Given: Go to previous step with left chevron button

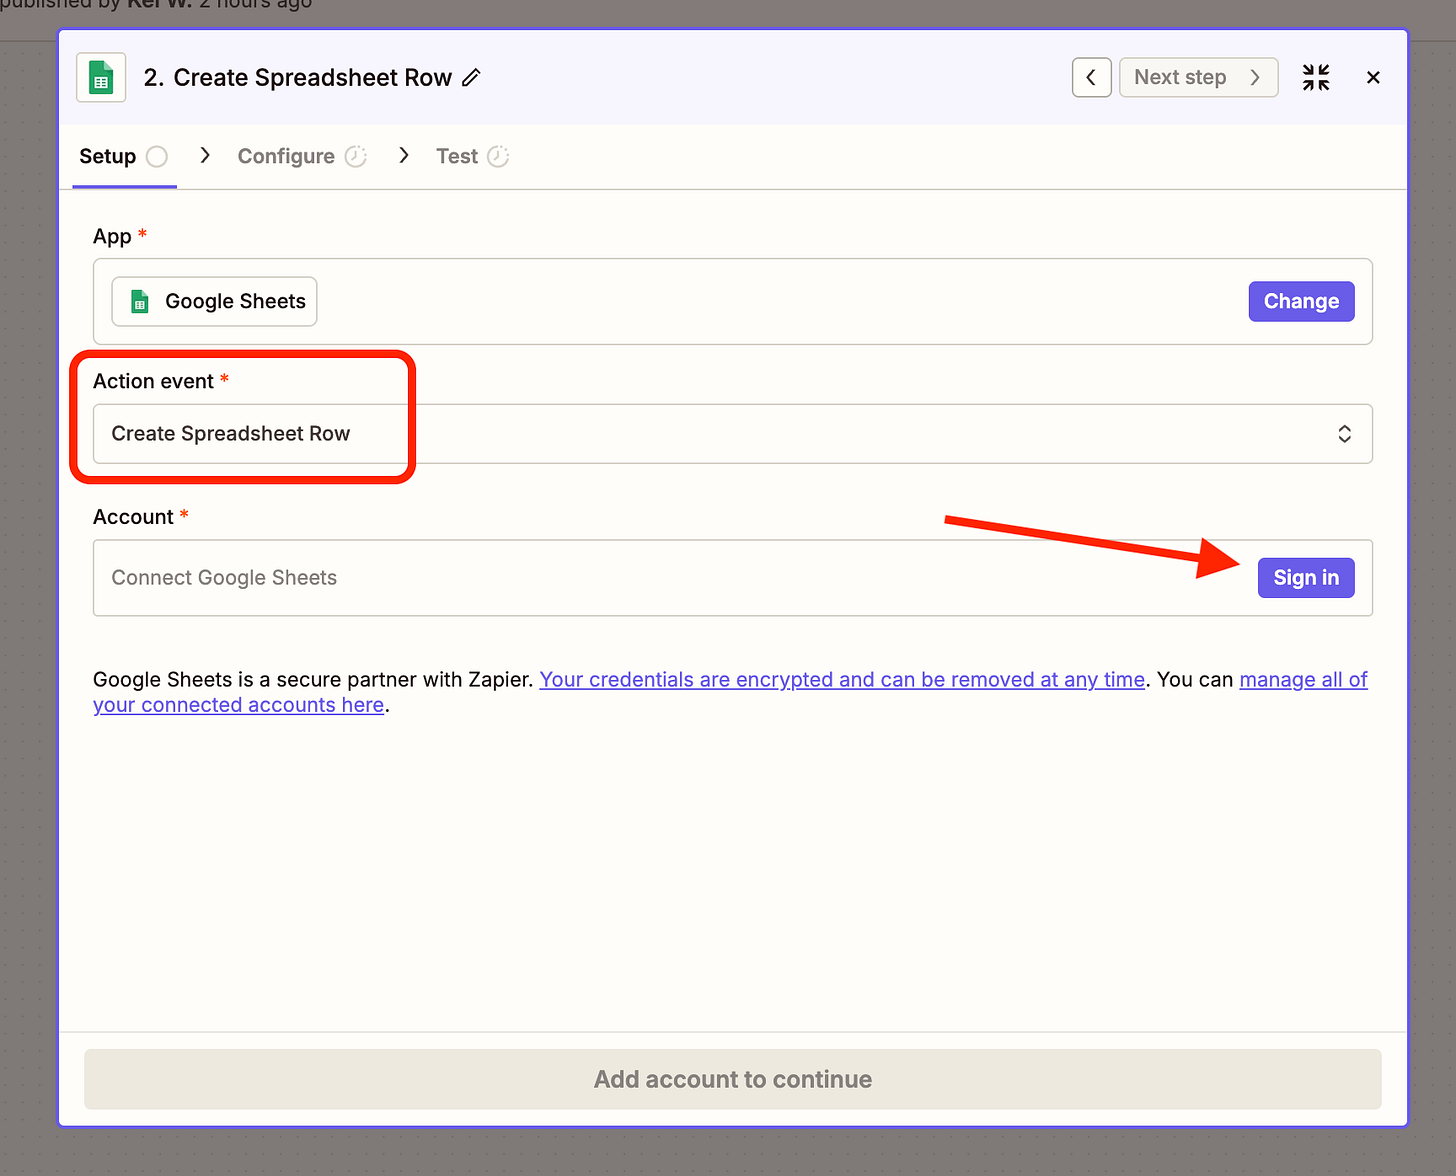Looking at the screenshot, I should [x=1091, y=77].
